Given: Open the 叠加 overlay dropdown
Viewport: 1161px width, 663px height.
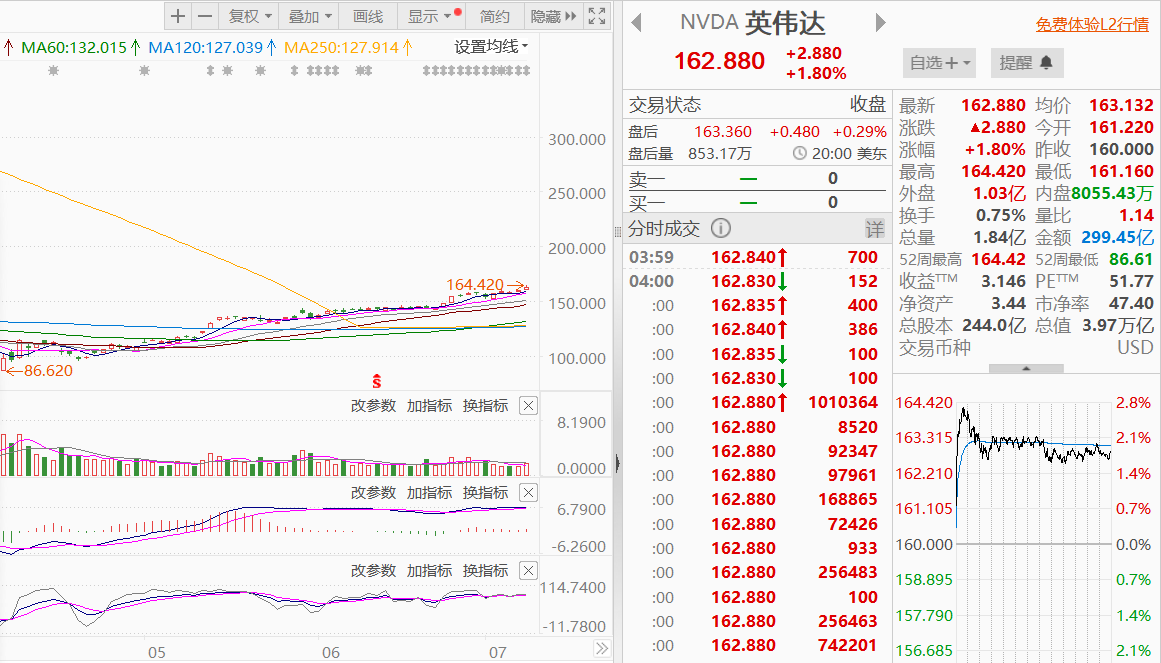Looking at the screenshot, I should pos(310,16).
